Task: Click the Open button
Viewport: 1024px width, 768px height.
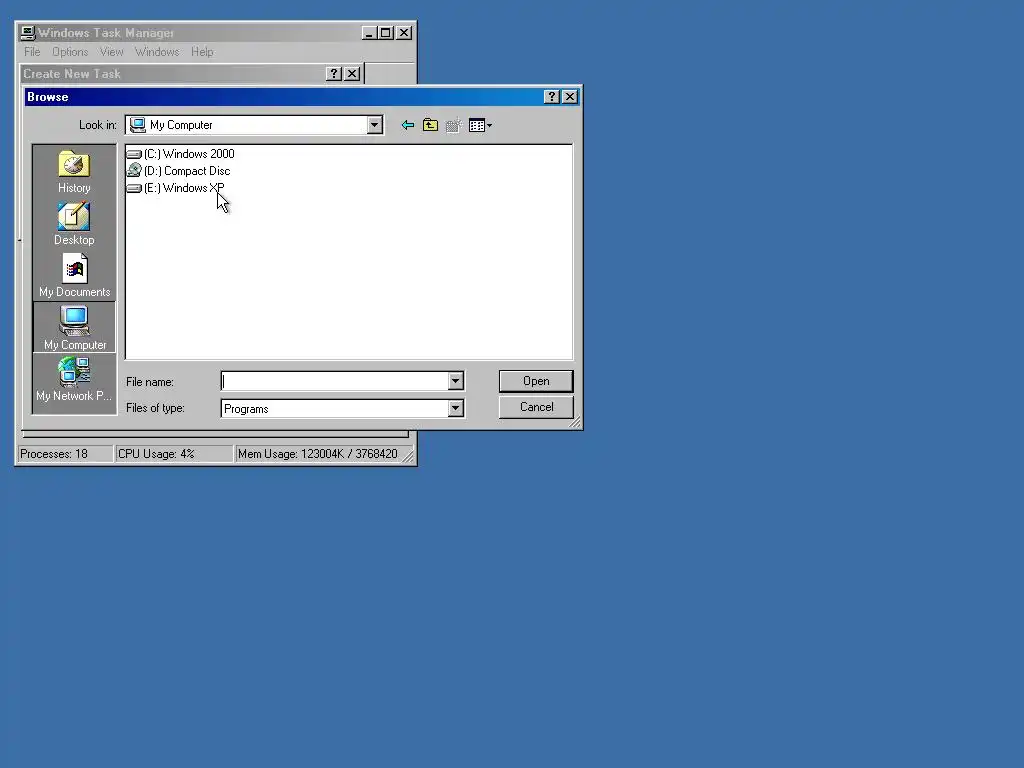Action: (536, 381)
